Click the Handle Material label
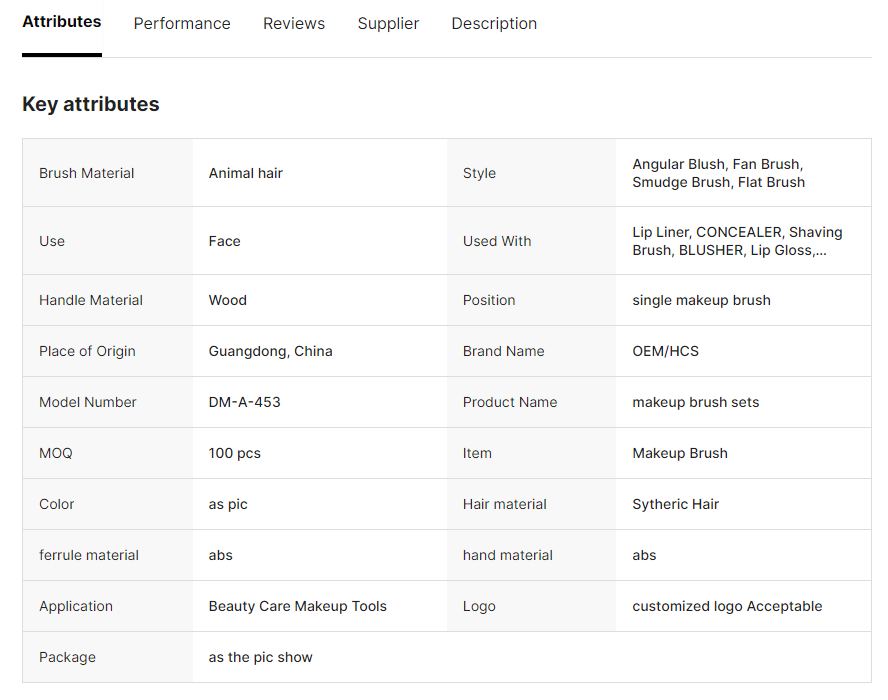This screenshot has width=888, height=700. point(91,300)
